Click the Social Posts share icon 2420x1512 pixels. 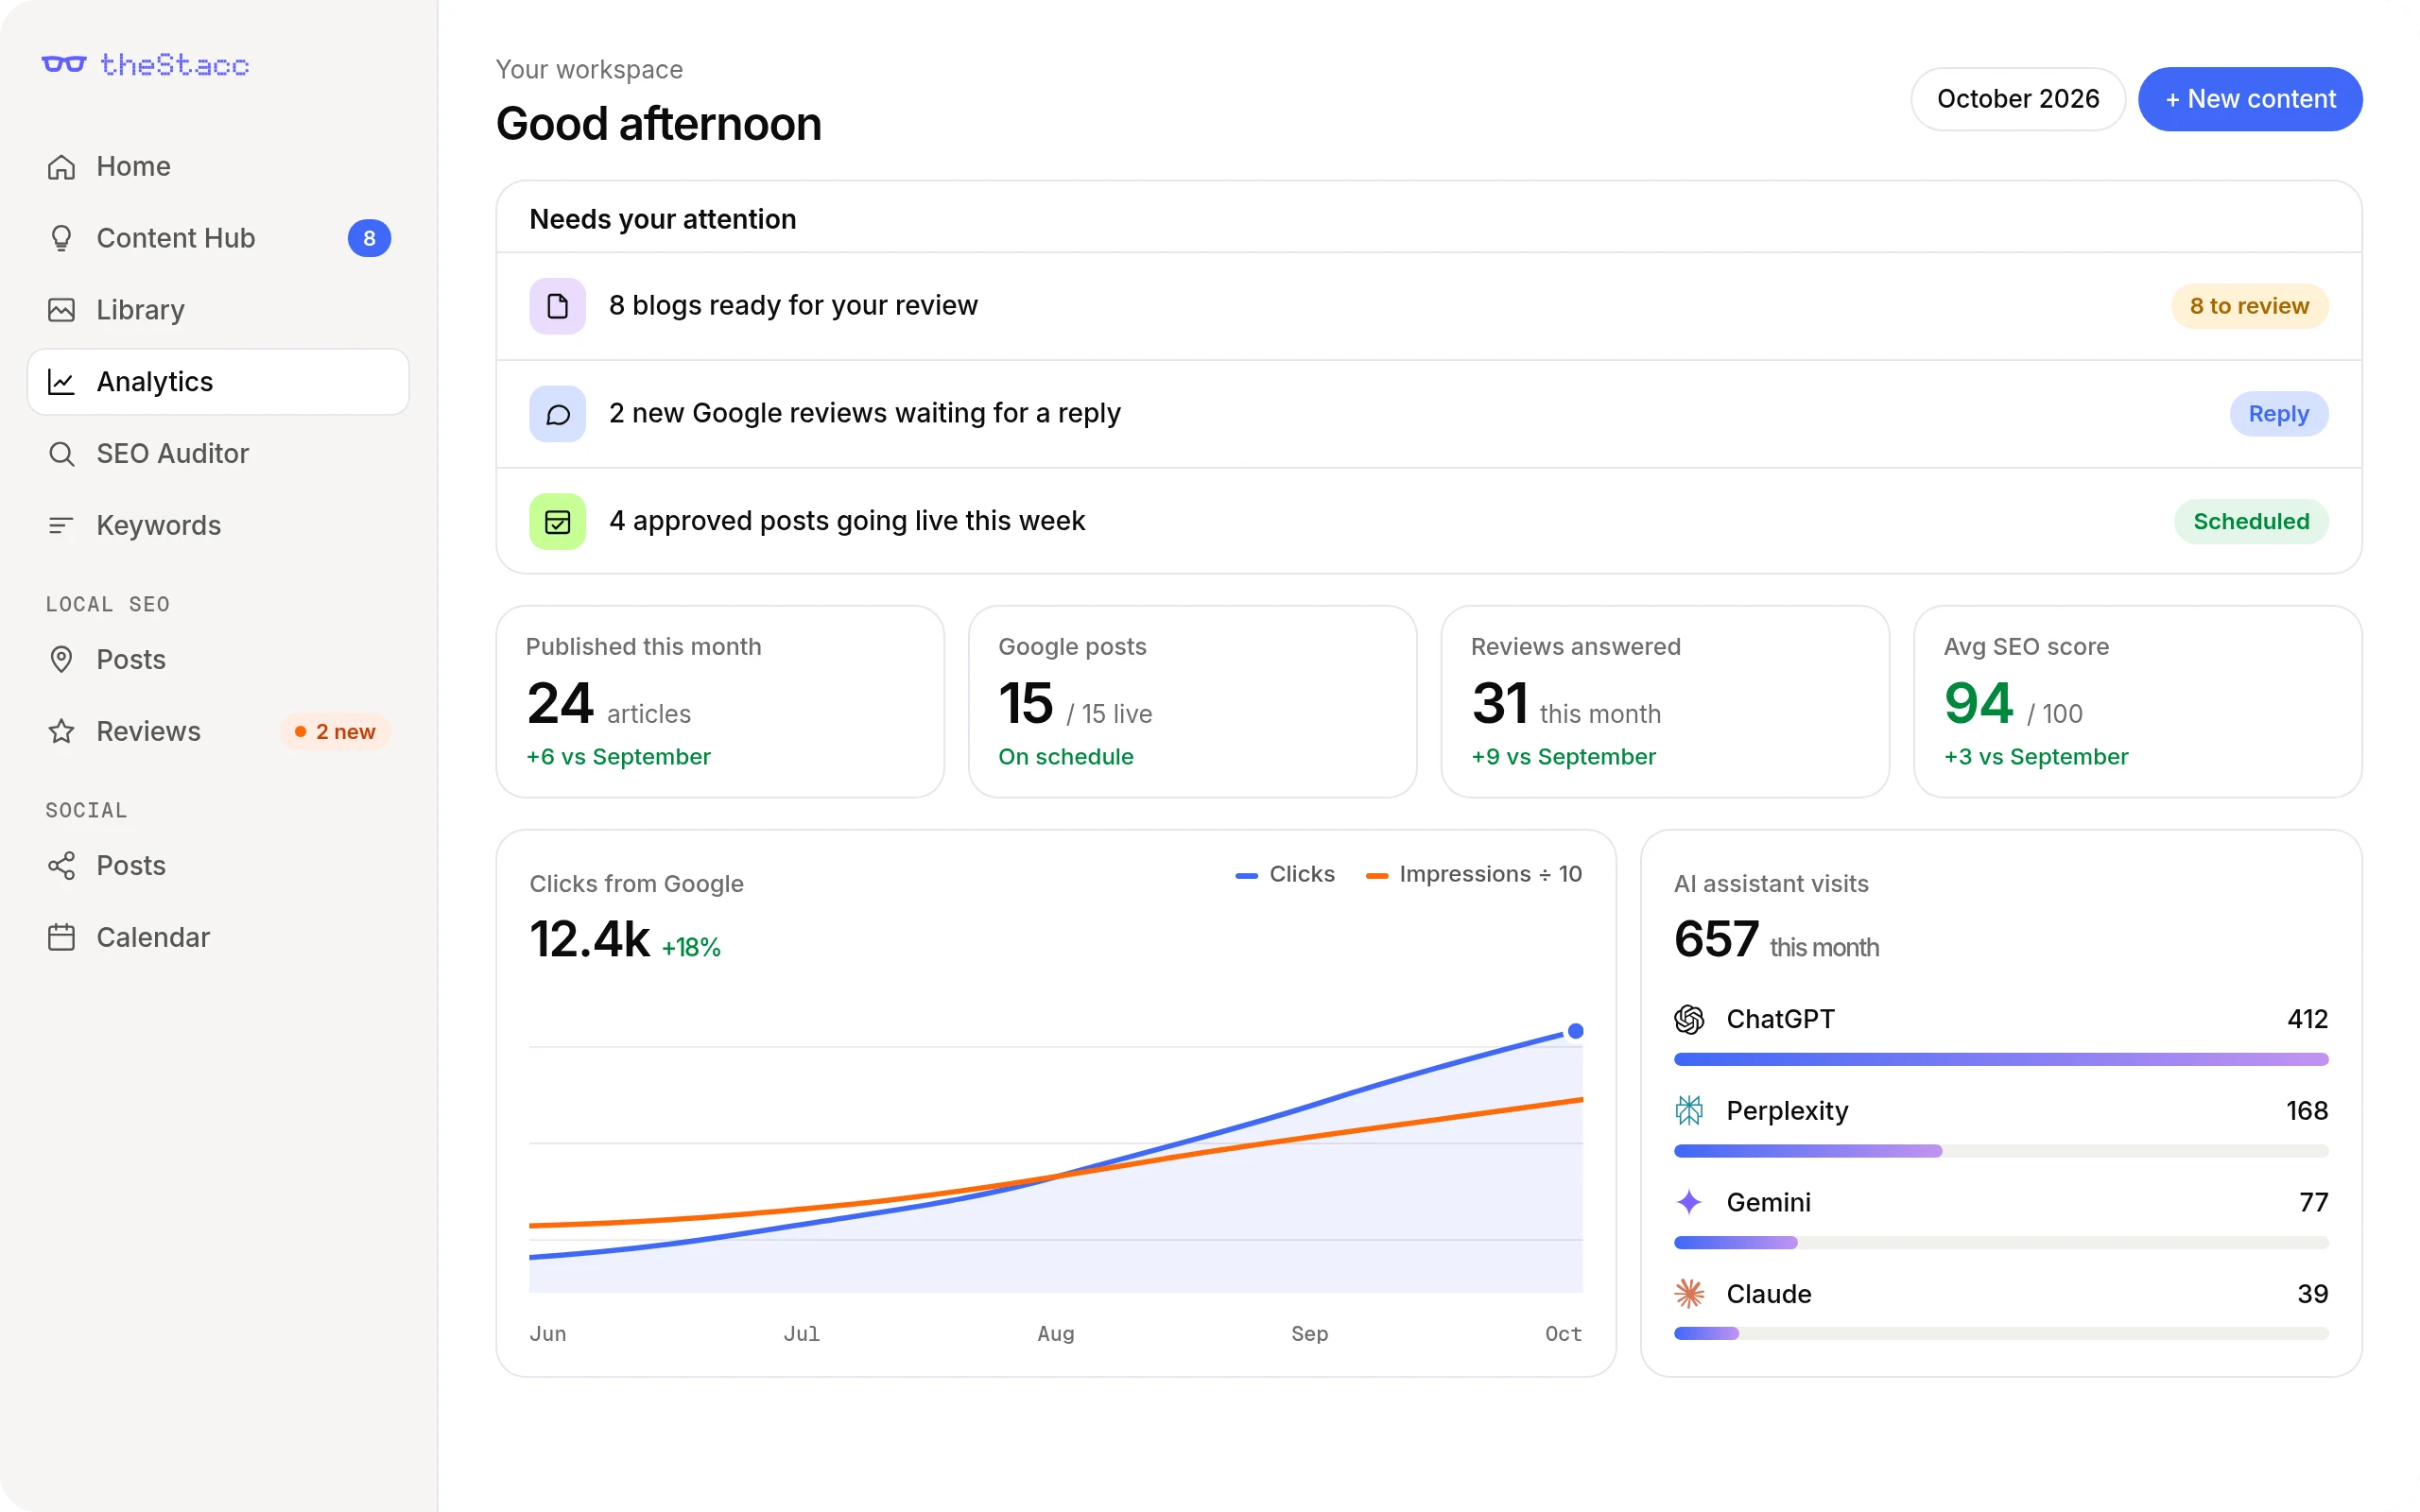point(61,866)
